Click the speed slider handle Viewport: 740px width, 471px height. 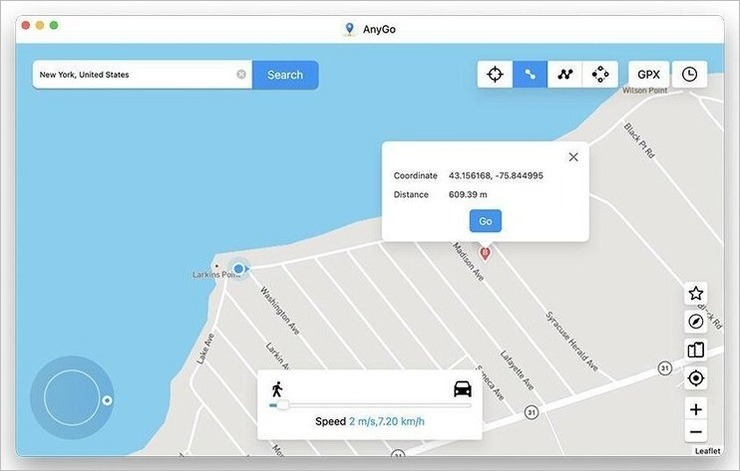pyautogui.click(x=283, y=405)
